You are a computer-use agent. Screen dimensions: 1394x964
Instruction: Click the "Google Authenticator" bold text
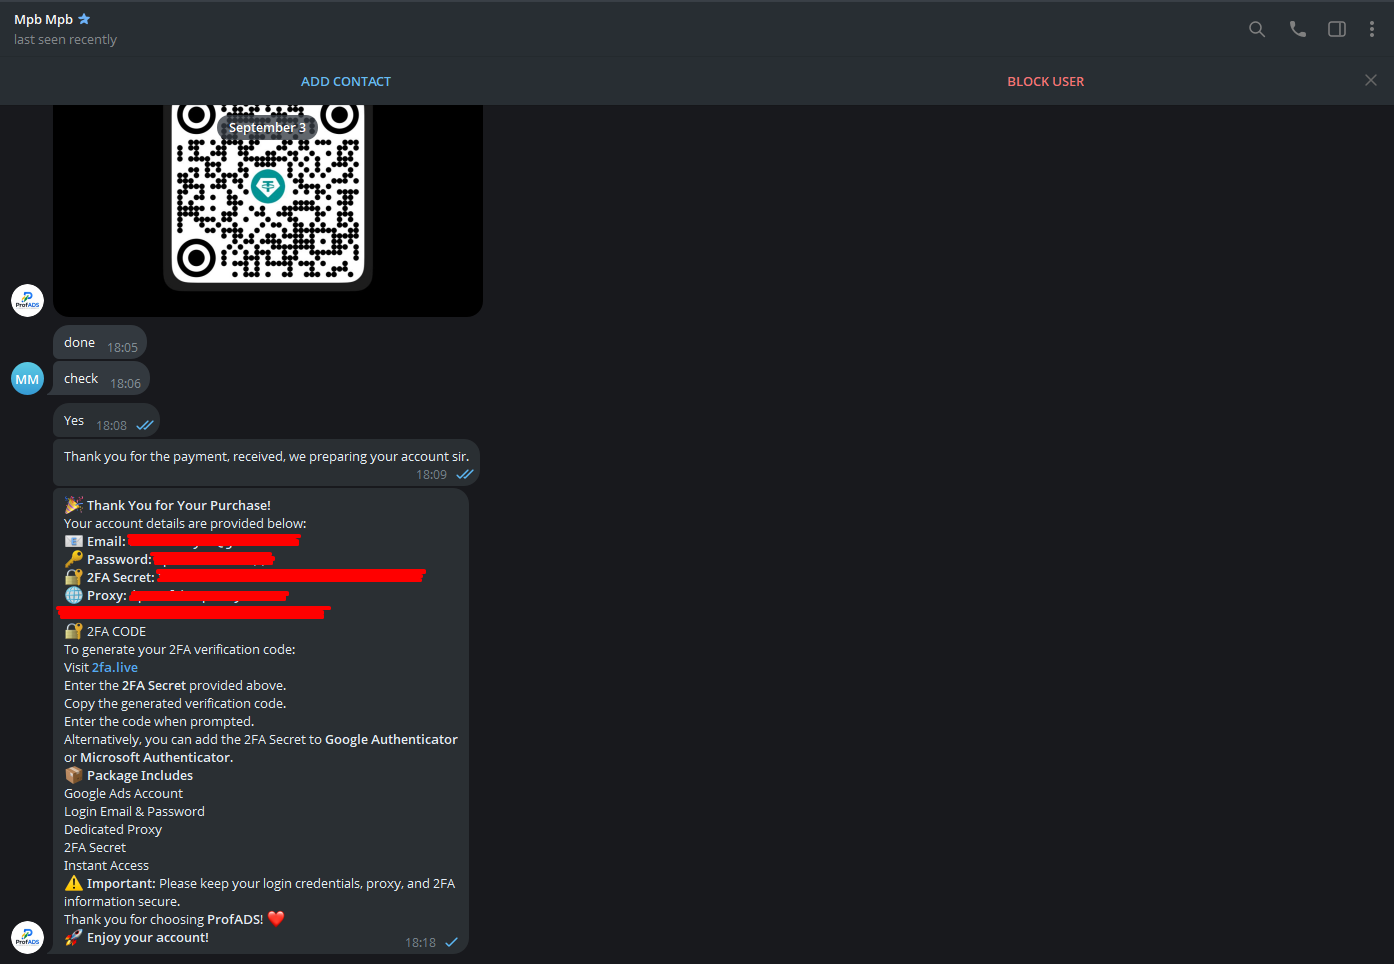tap(391, 739)
